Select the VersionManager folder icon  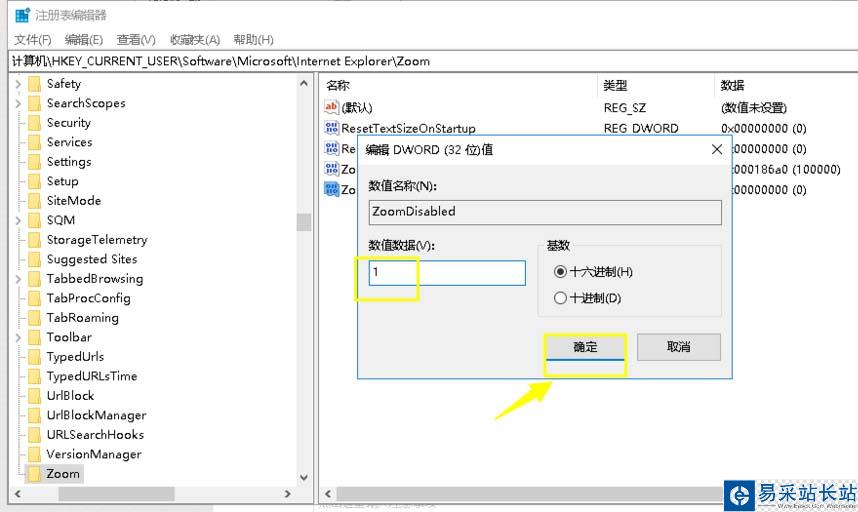(x=34, y=454)
